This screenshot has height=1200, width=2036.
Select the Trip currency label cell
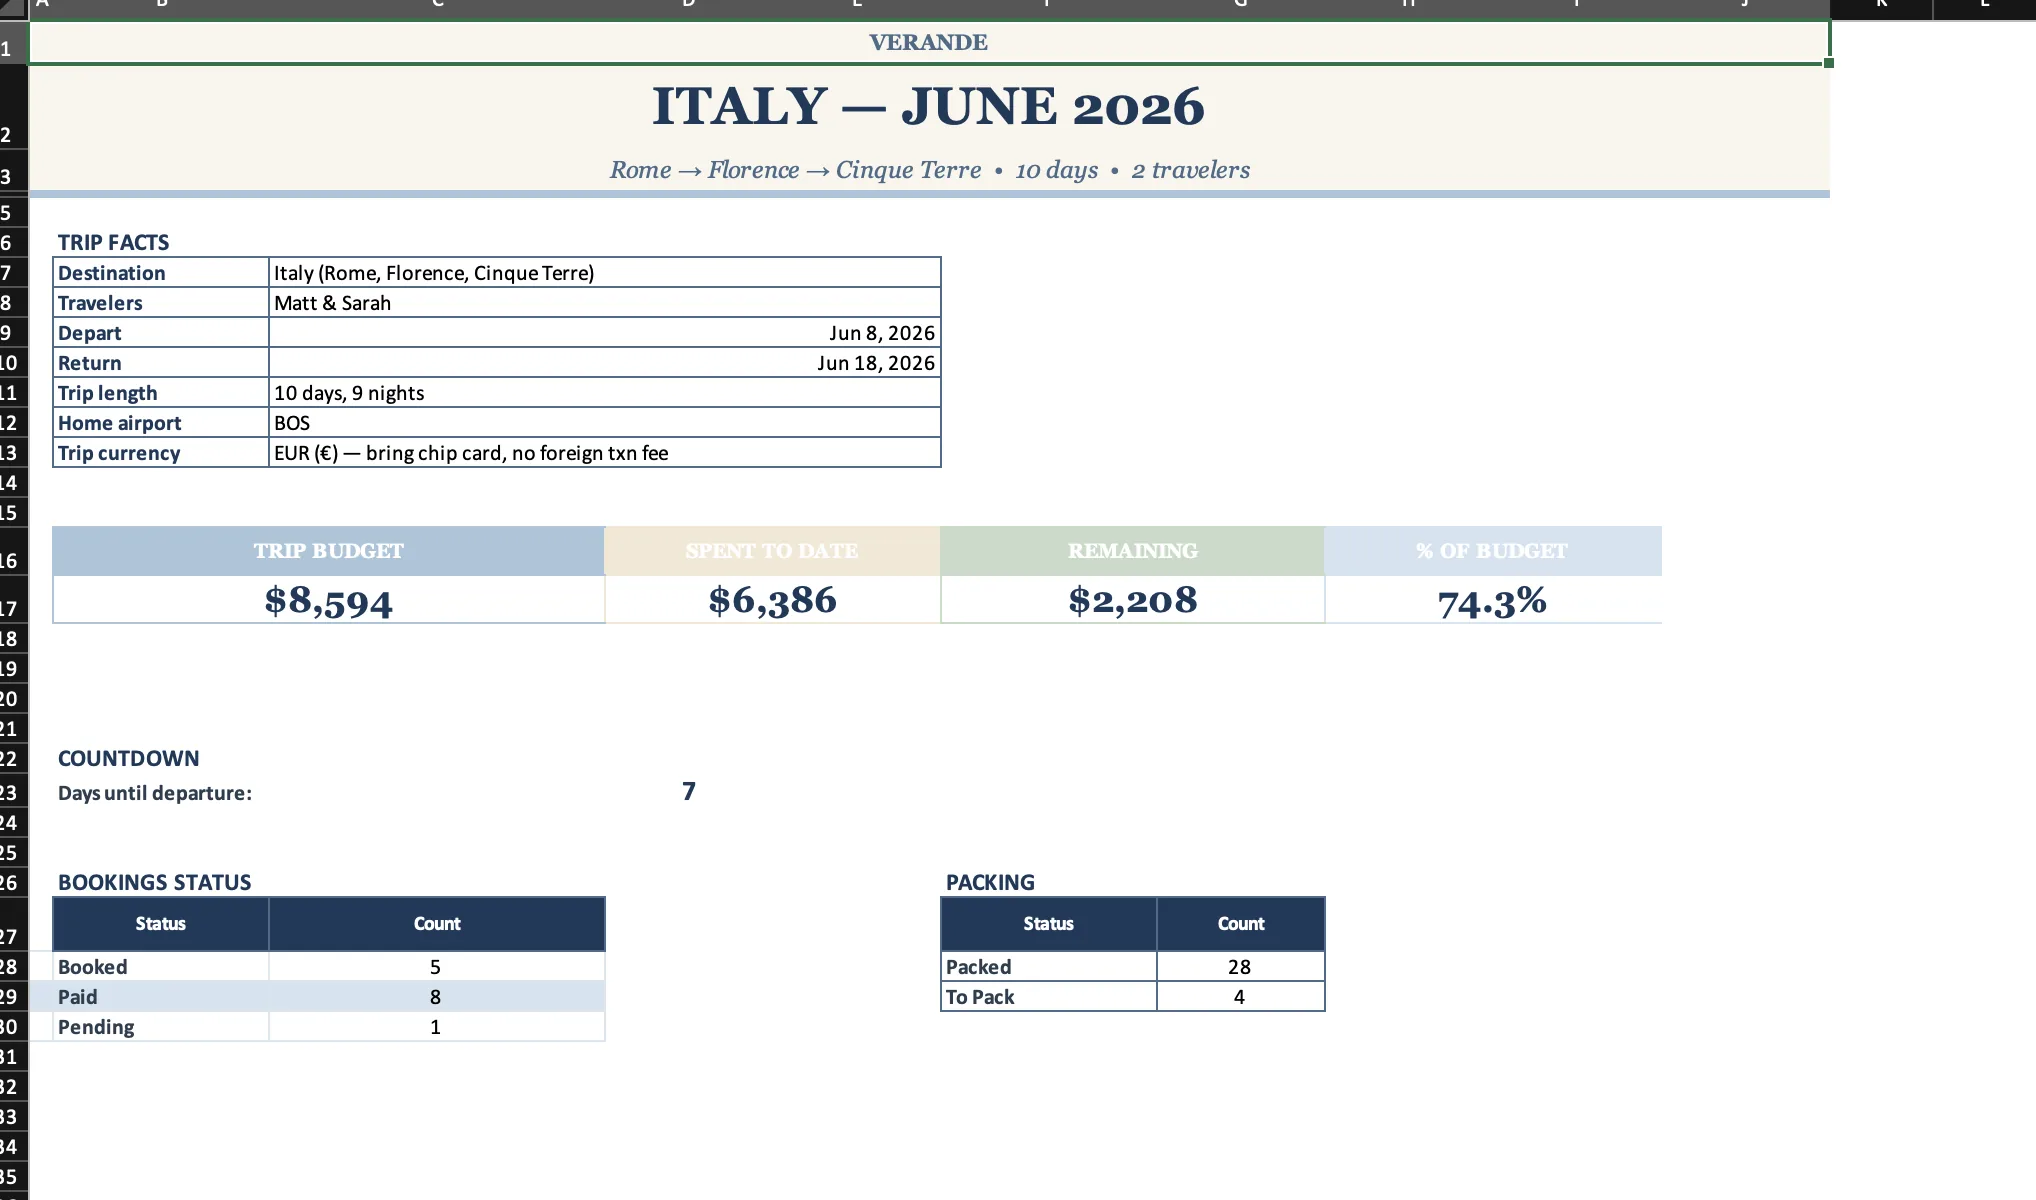click(x=161, y=452)
